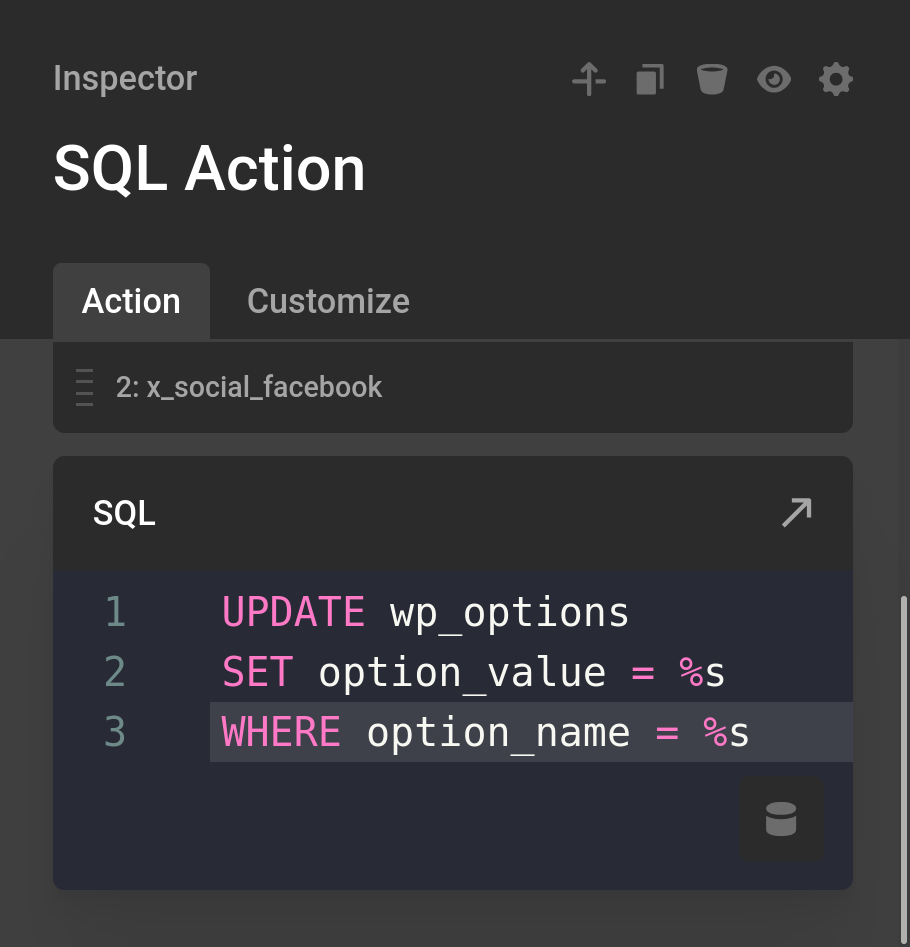The height and width of the screenshot is (947, 910).
Task: Open the 2: x_social_facebook action entry
Action: tap(265, 387)
